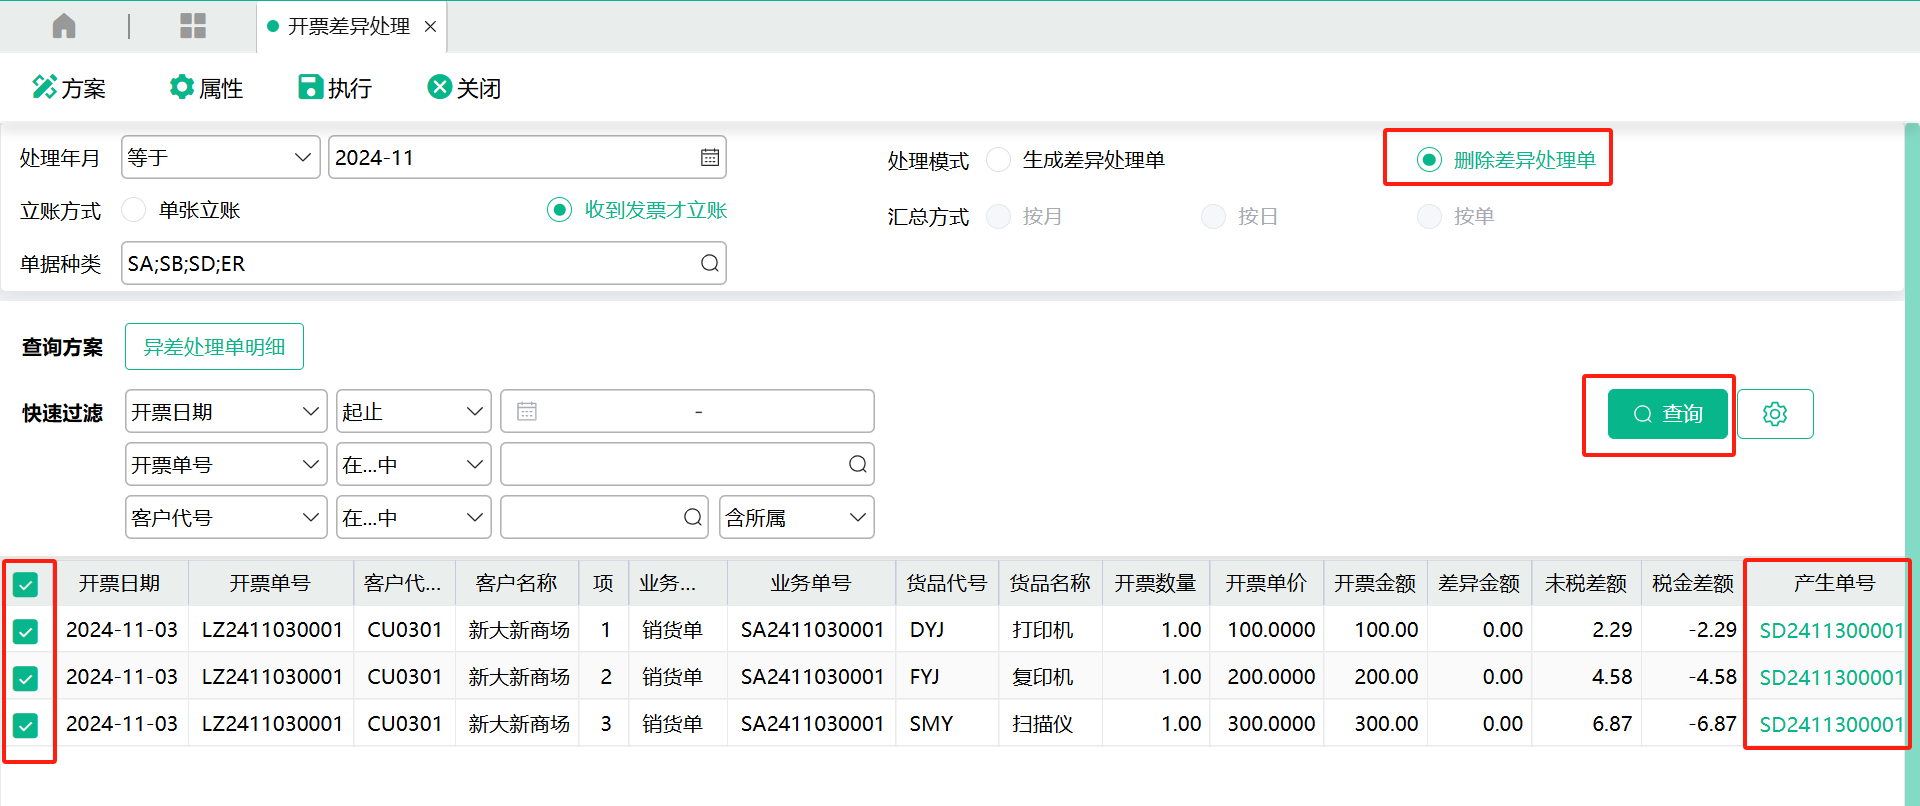The height and width of the screenshot is (806, 1920).
Task: Uncheck the row with 扫描仪
Action: click(x=26, y=725)
